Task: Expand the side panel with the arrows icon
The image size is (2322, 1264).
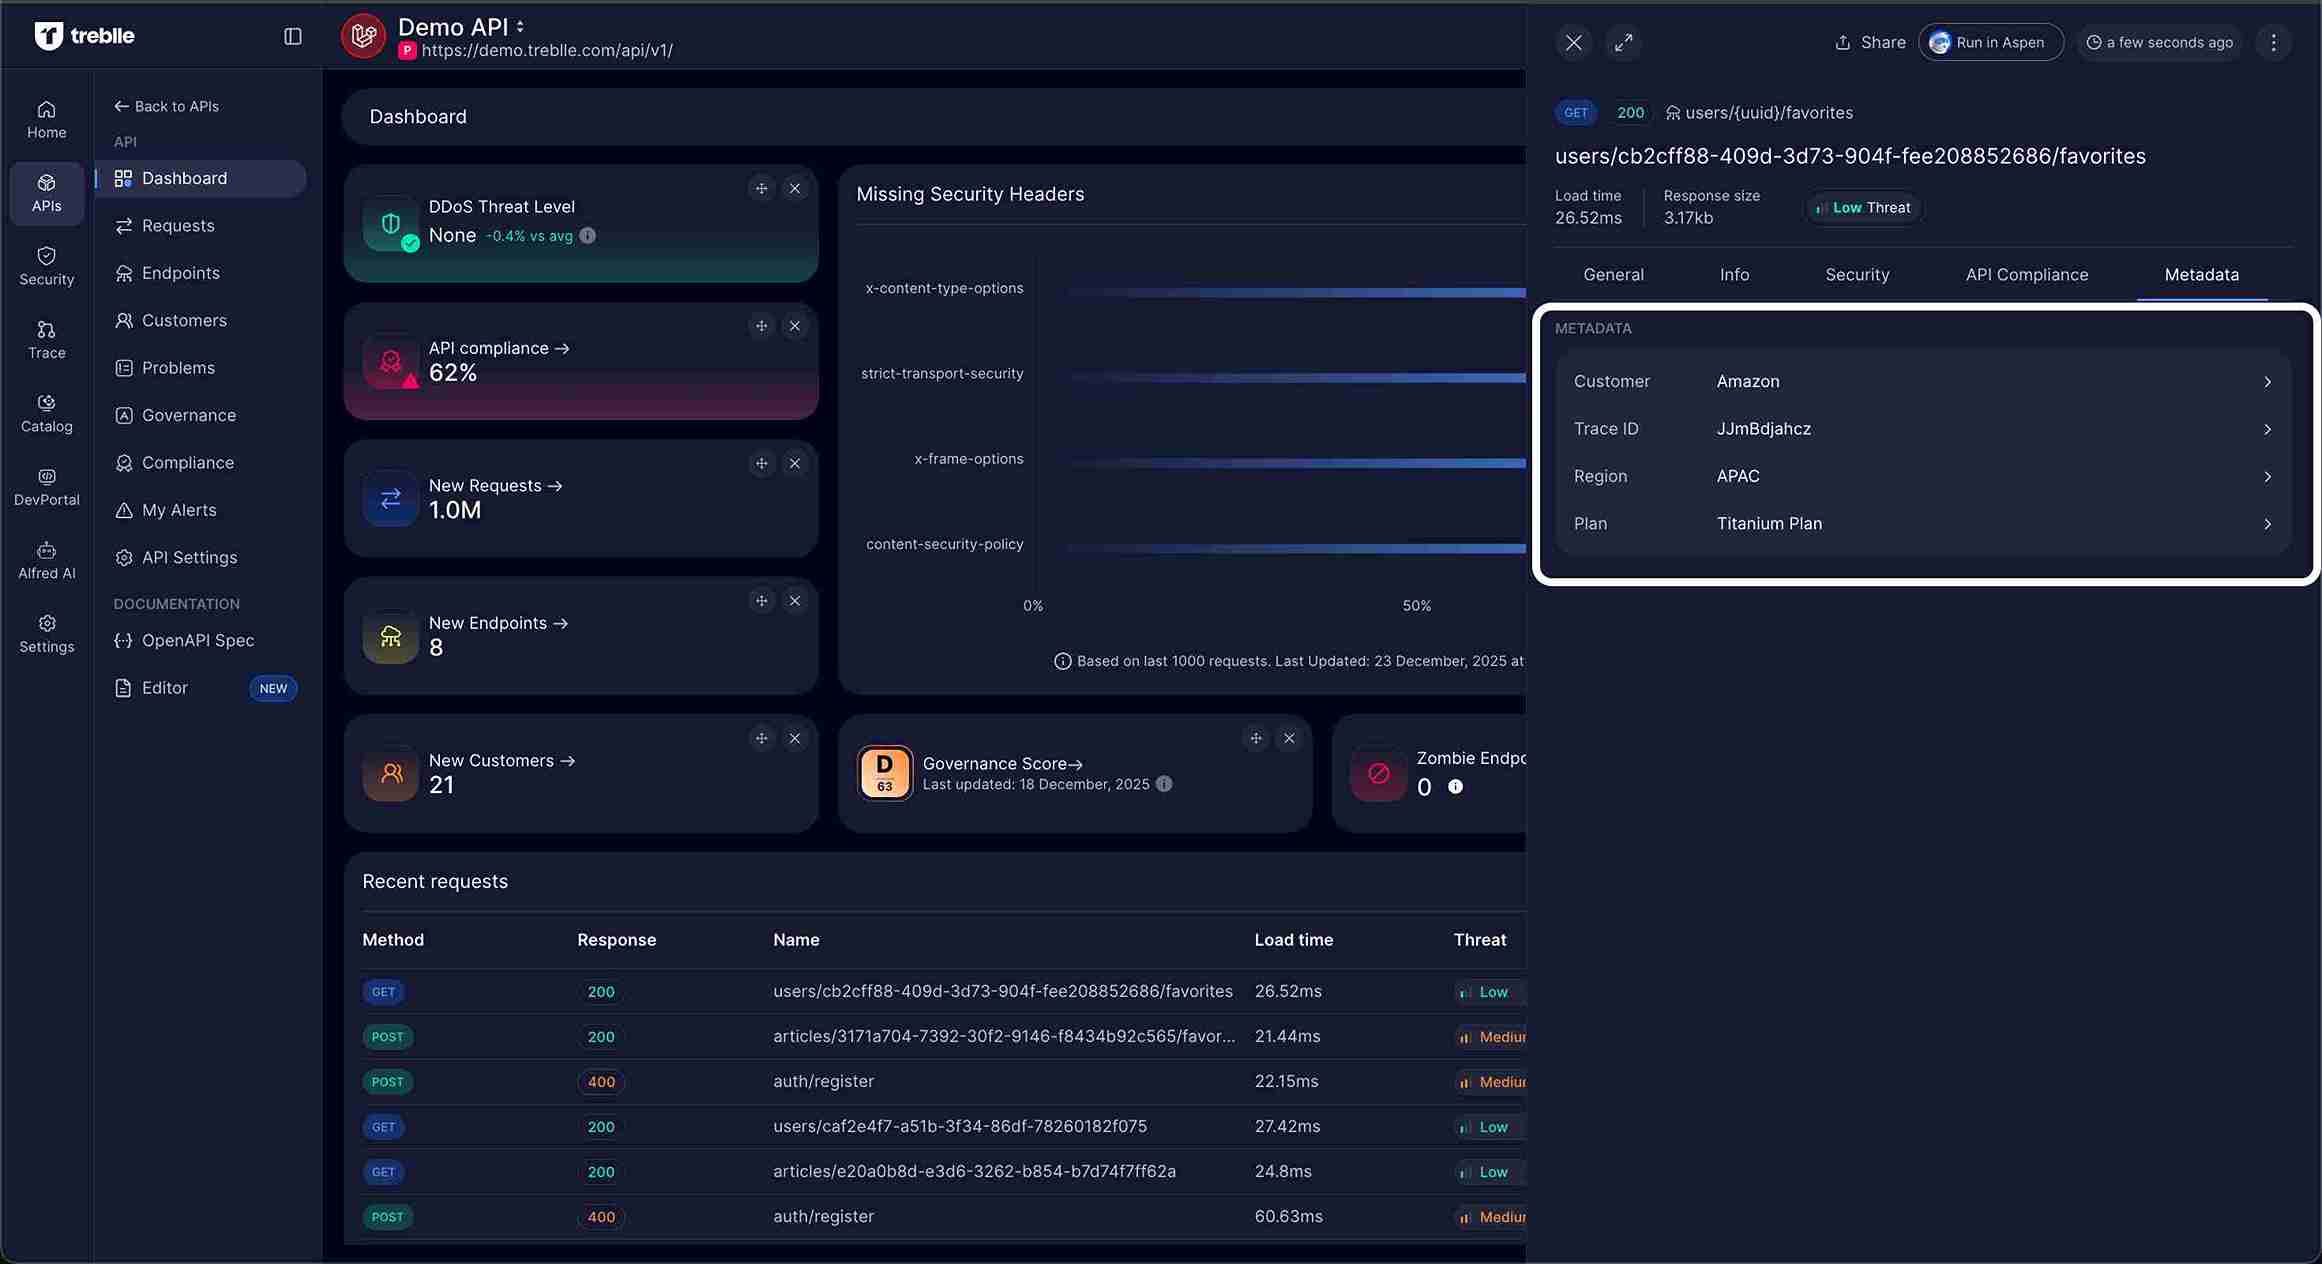Action: click(1623, 43)
